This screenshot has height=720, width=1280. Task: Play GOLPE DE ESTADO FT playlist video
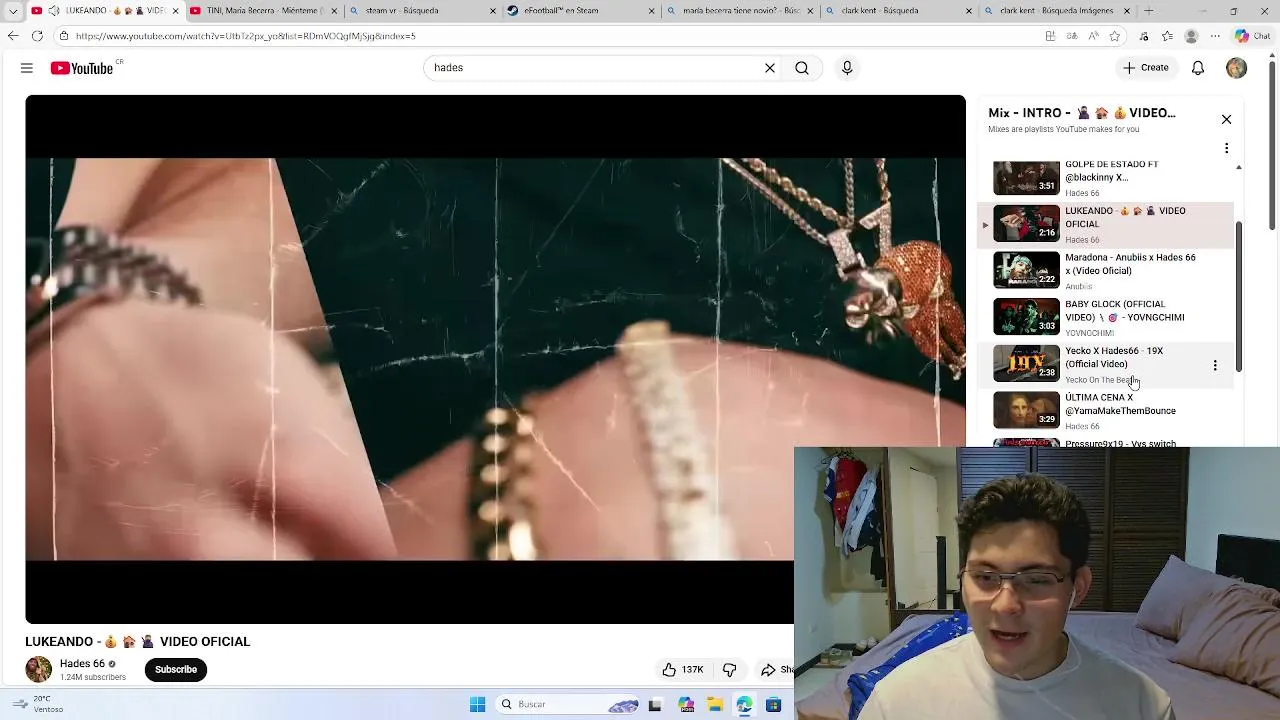pos(1105,178)
